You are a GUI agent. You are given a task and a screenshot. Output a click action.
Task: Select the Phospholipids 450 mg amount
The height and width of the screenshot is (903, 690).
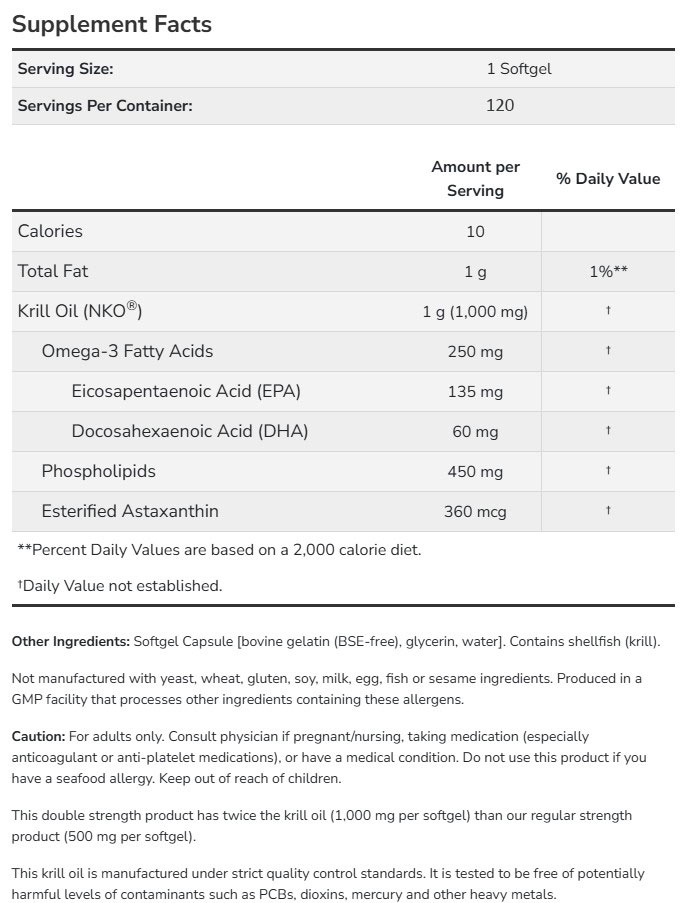coord(475,472)
